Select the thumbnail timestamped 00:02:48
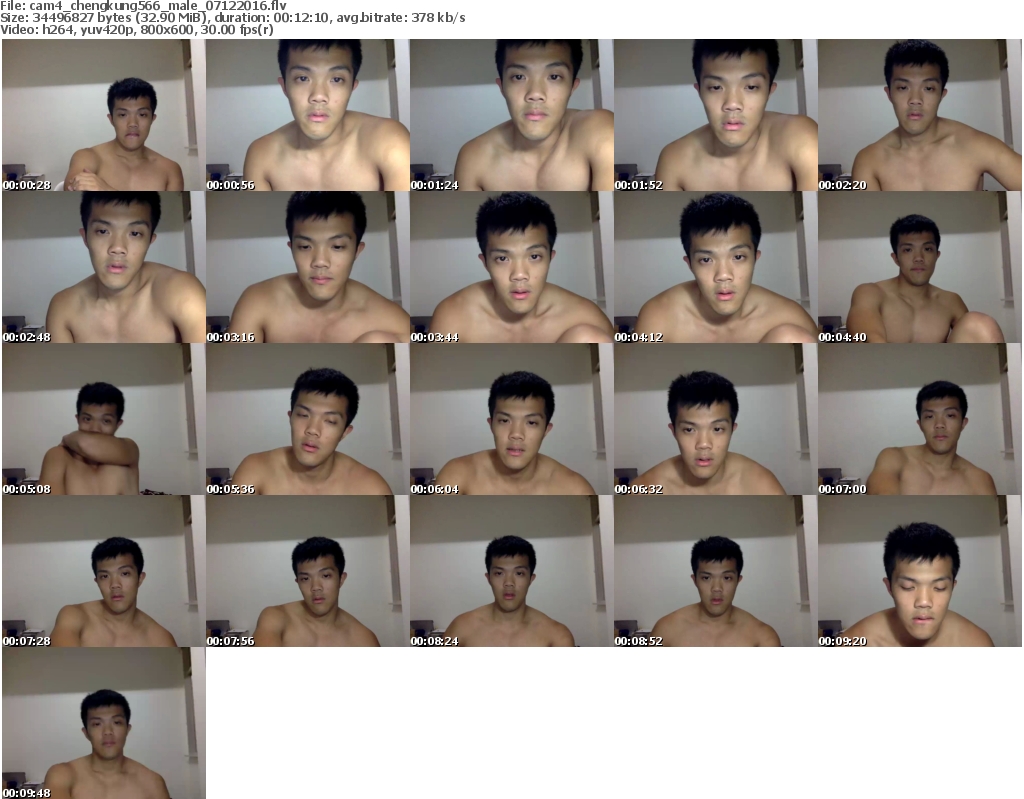The height and width of the screenshot is (799, 1024). click(104, 267)
